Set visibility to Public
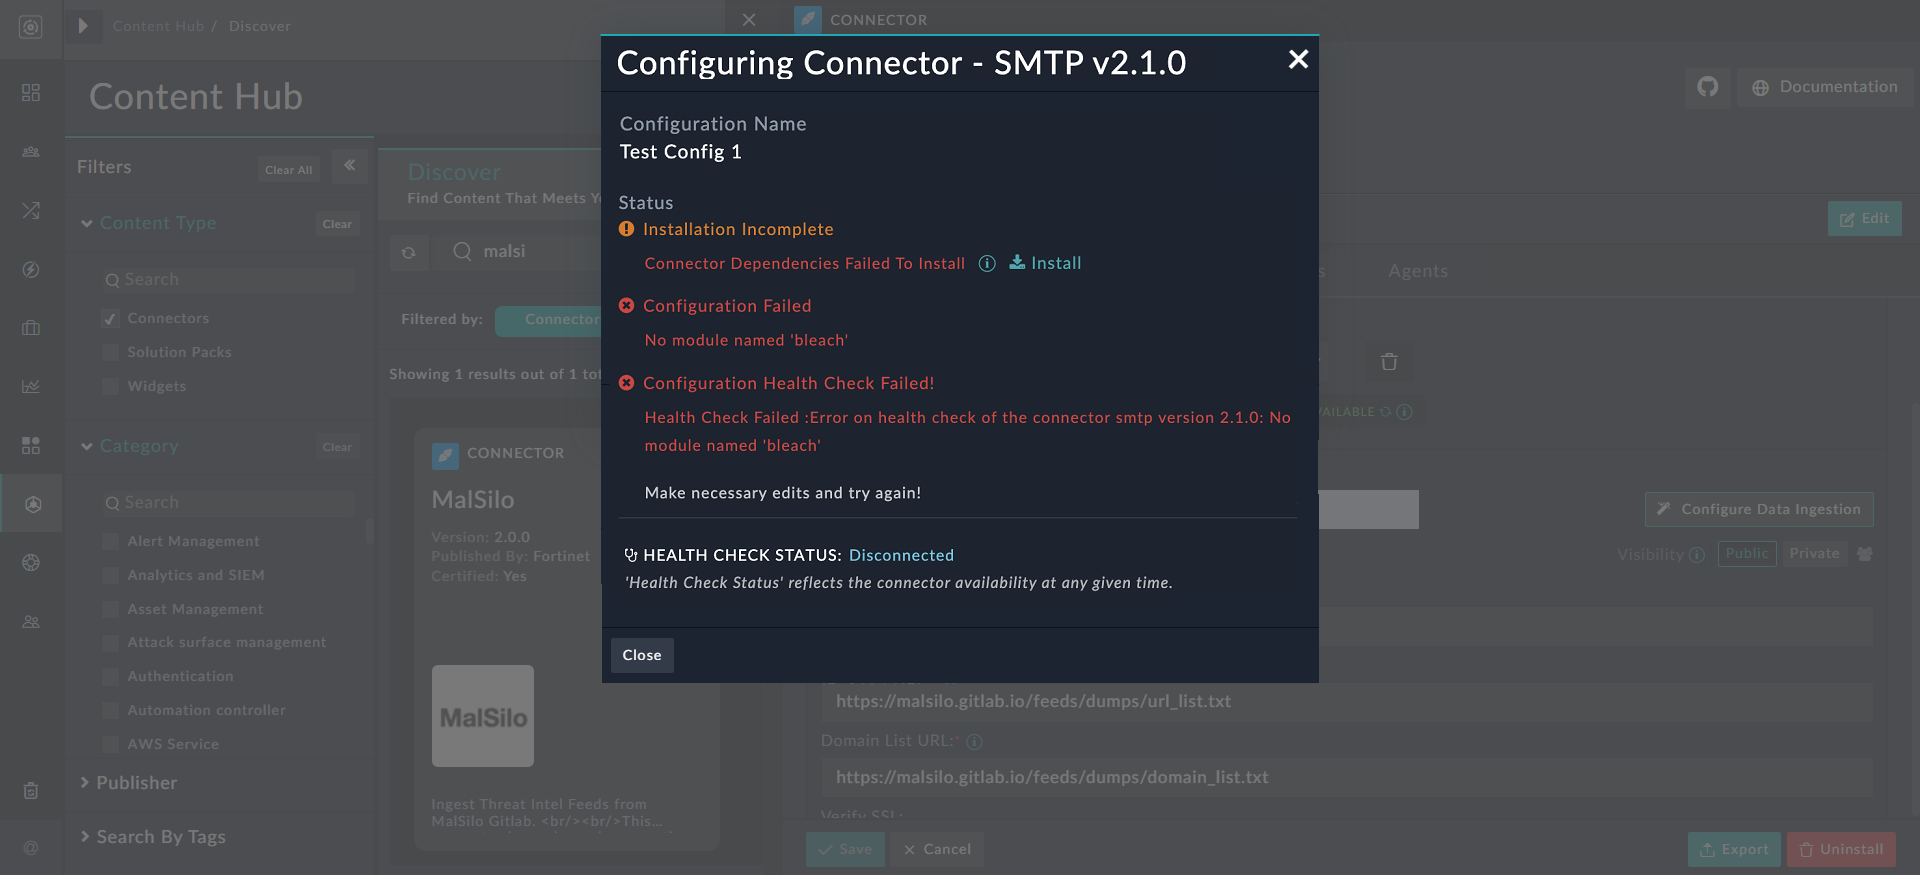Image resolution: width=1920 pixels, height=875 pixels. [1747, 554]
